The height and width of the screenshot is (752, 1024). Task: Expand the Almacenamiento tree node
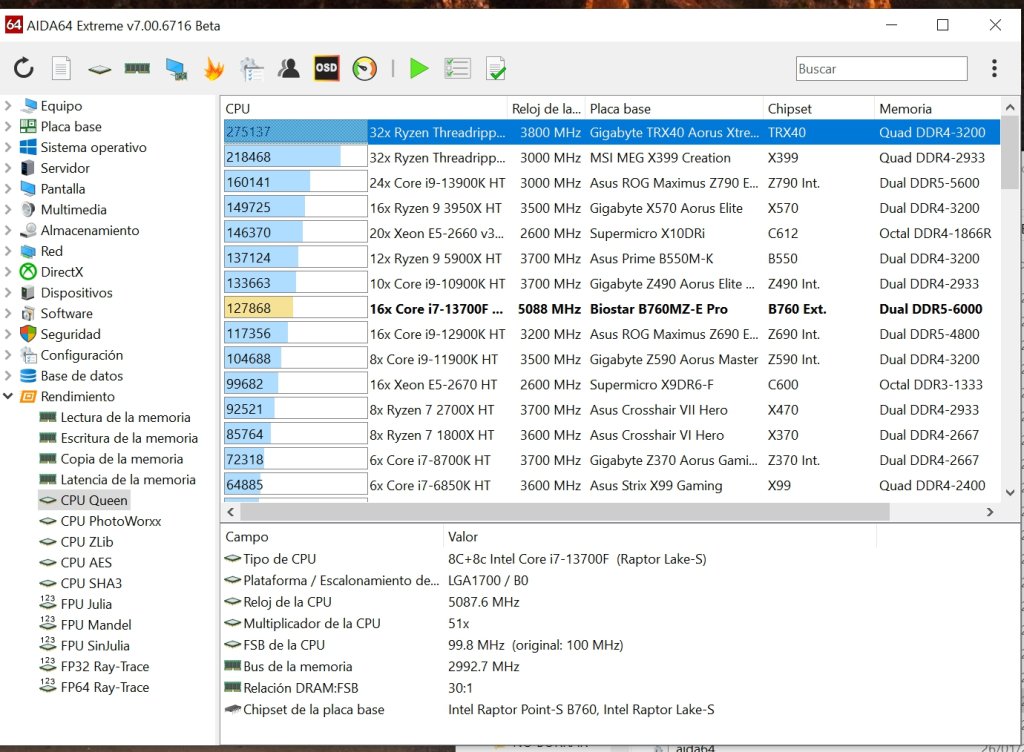[8, 230]
